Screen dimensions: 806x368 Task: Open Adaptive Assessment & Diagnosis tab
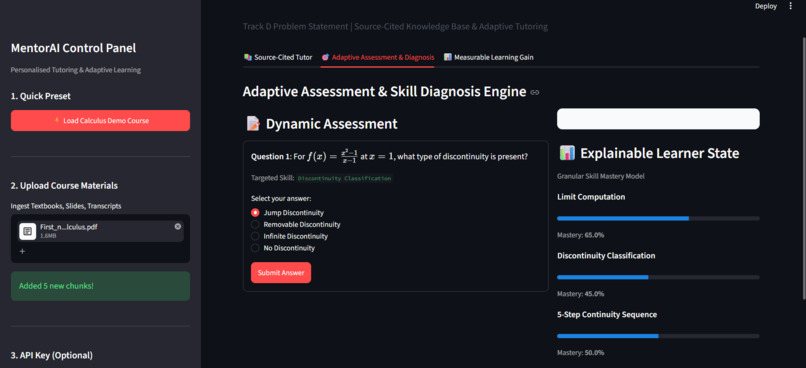[x=378, y=57]
